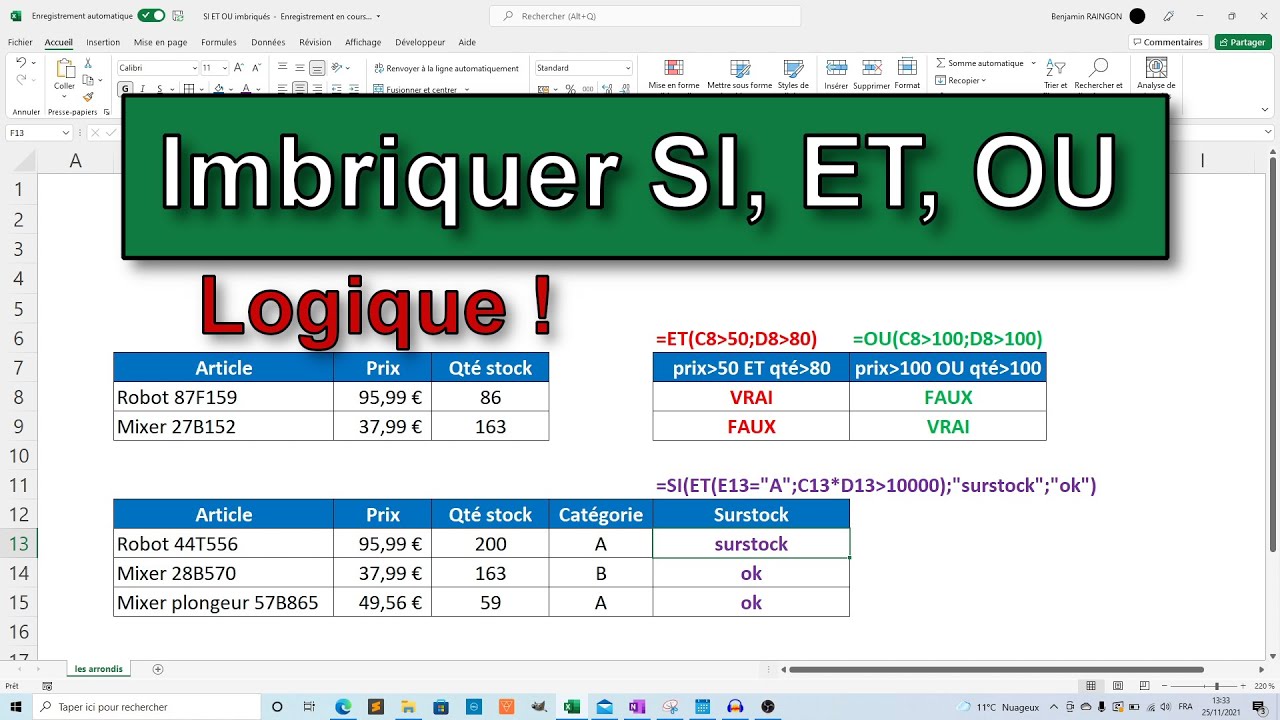This screenshot has height=720, width=1280.
Task: Click the Cut scissors icon
Action: (x=88, y=63)
